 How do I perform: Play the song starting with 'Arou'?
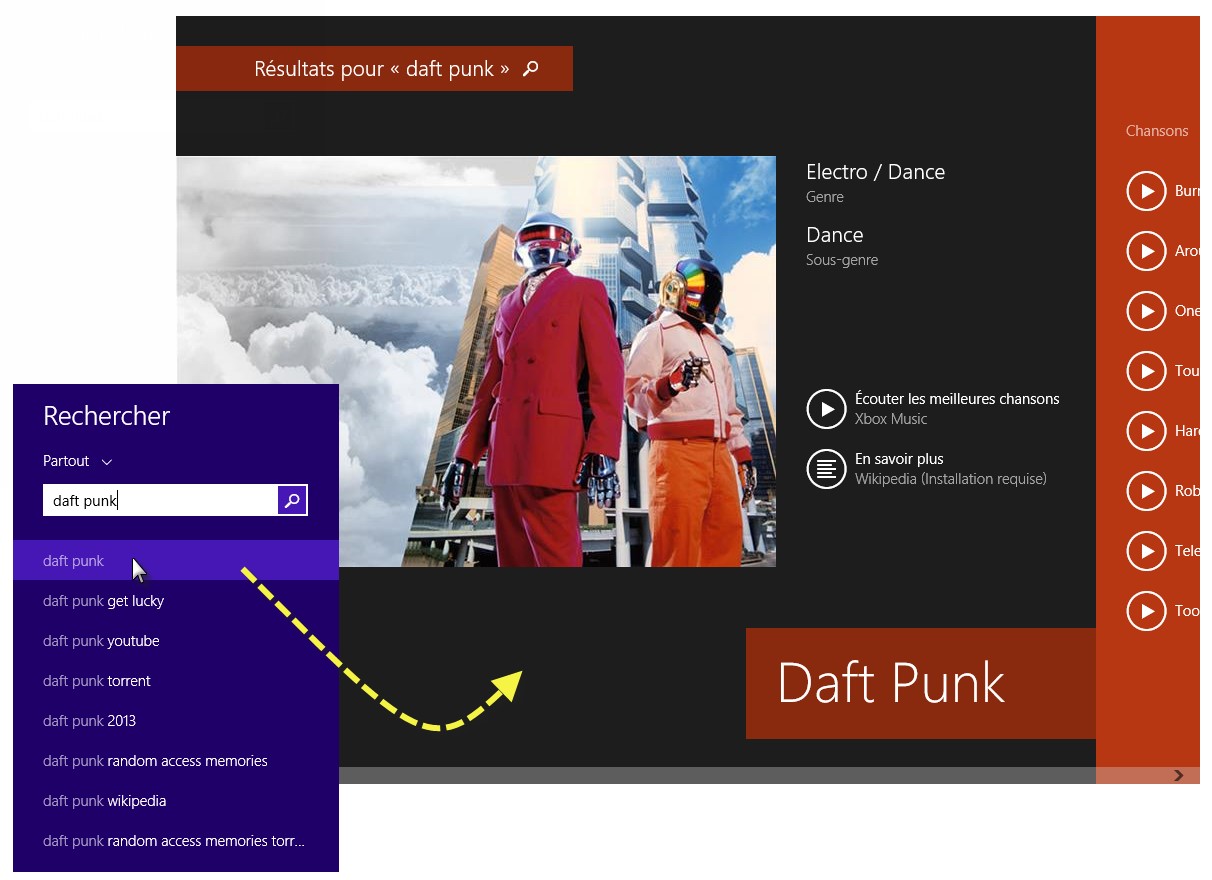coord(1146,251)
